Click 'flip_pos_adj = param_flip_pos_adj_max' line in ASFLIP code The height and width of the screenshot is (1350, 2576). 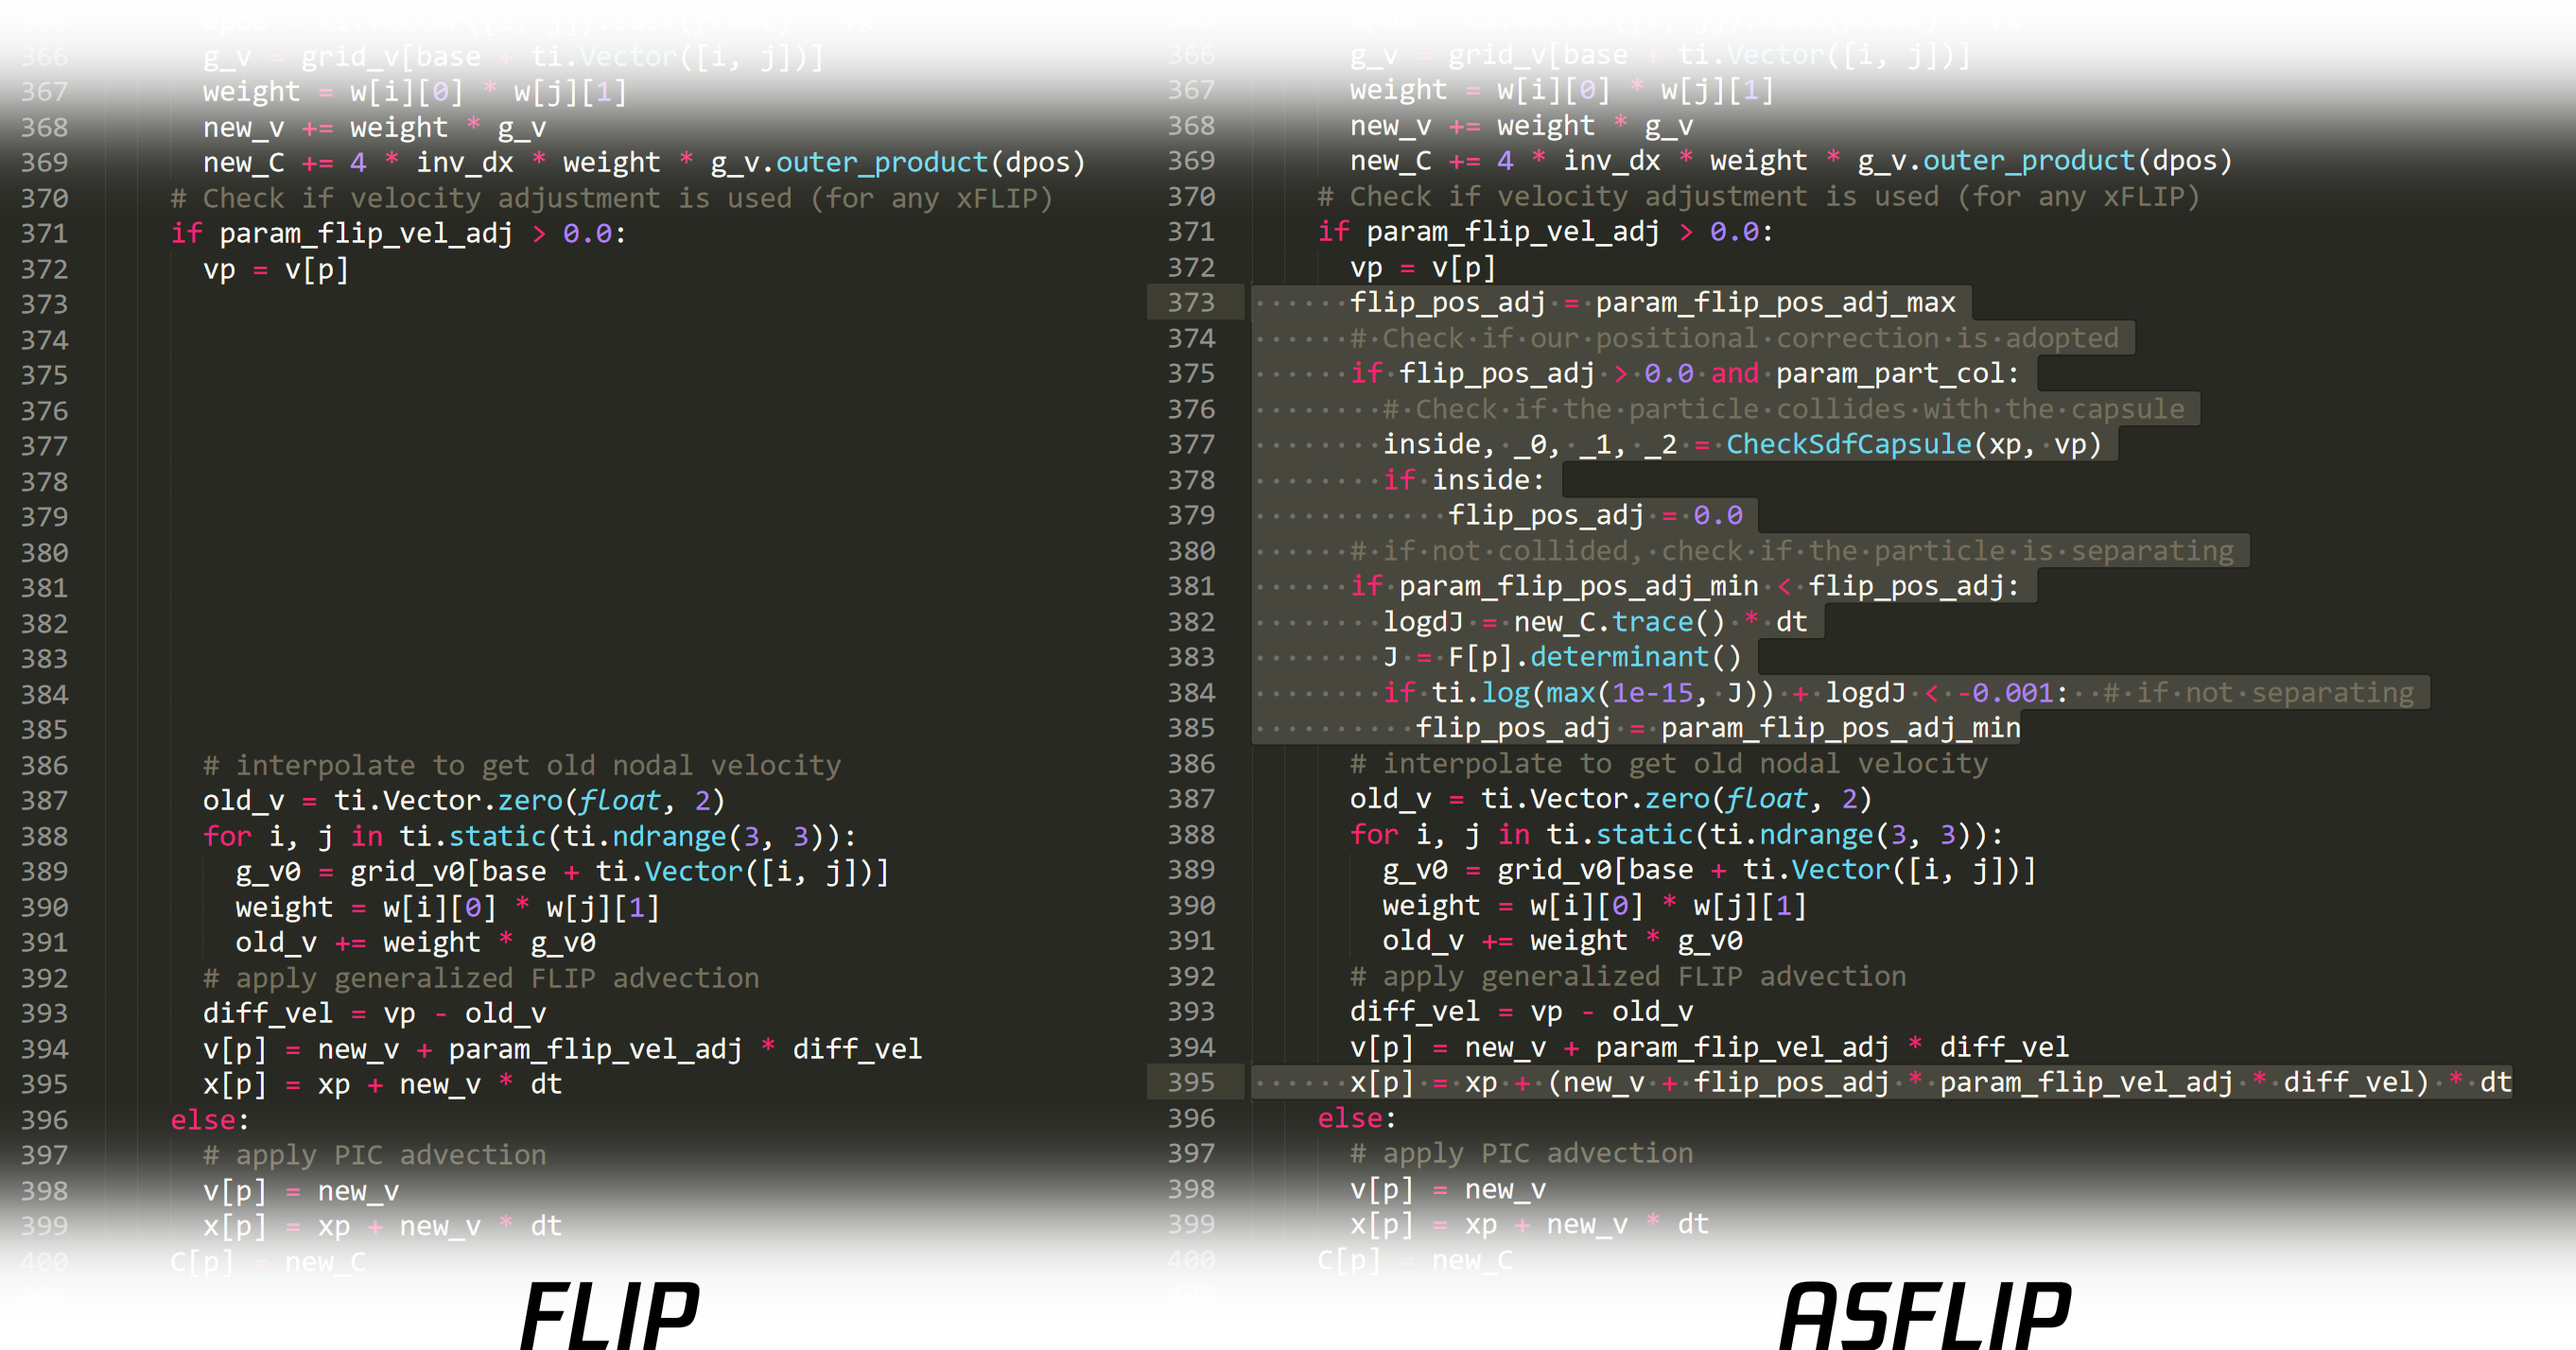point(1652,302)
